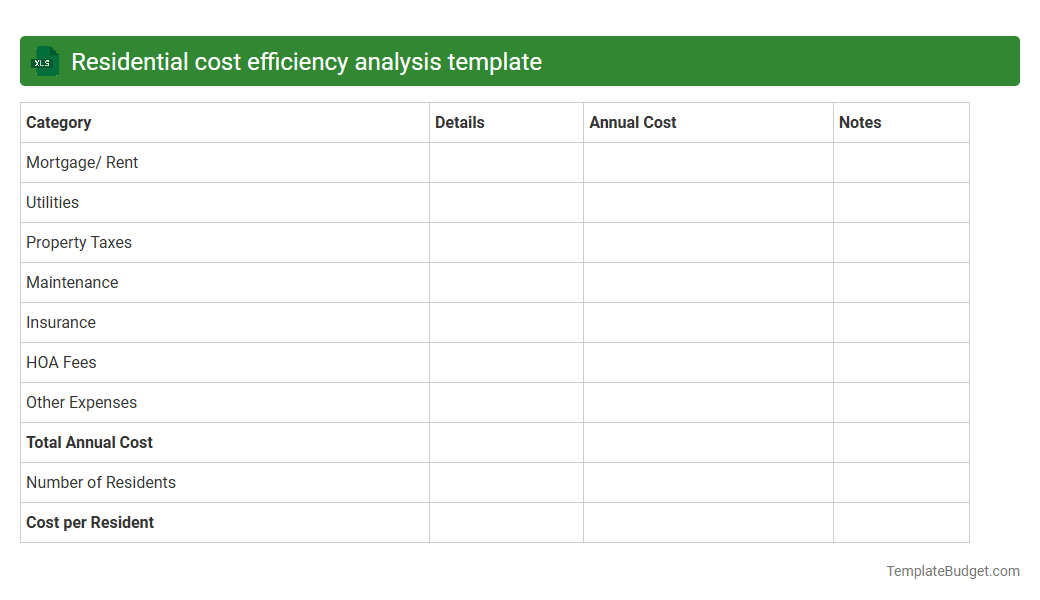1040x600 pixels.
Task: Select the Insurance row label
Action: pyautogui.click(x=61, y=322)
